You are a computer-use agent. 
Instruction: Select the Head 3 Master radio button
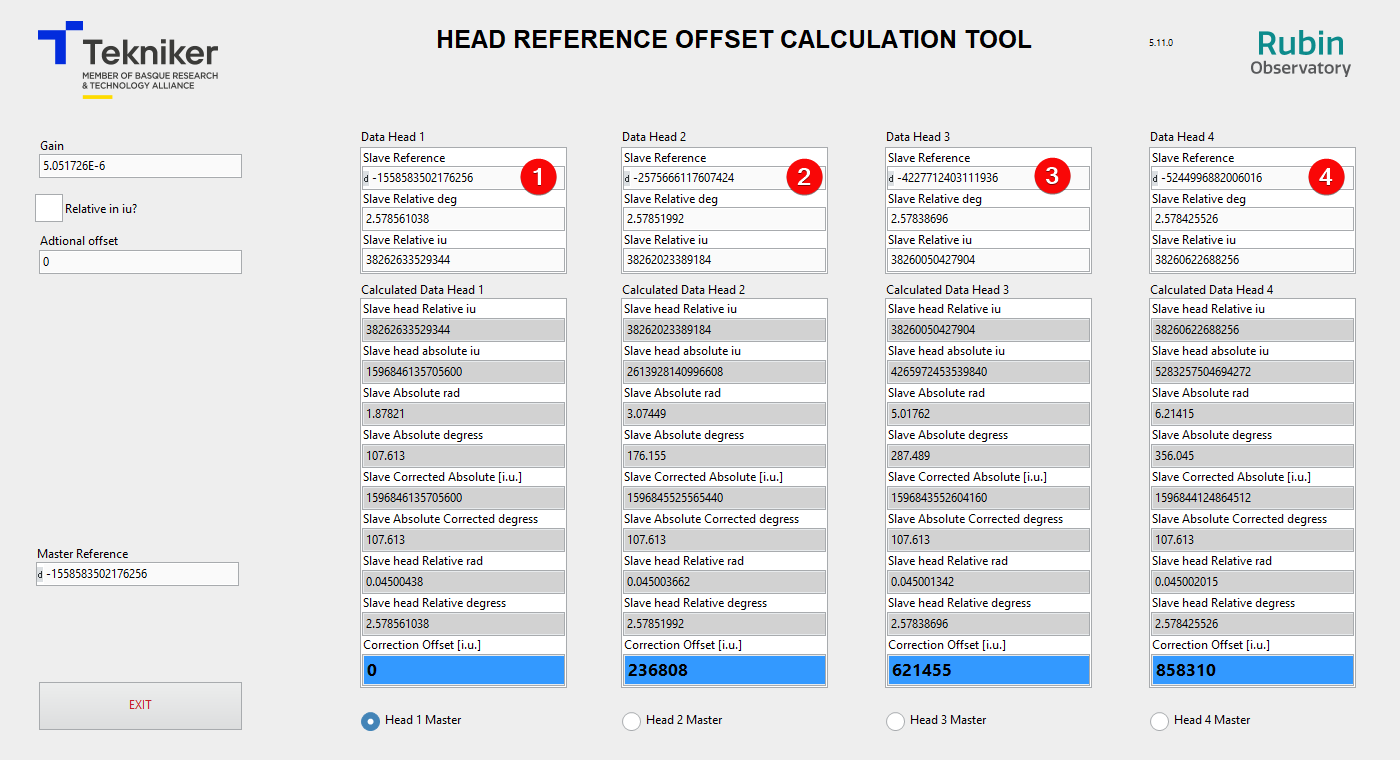[x=895, y=721]
